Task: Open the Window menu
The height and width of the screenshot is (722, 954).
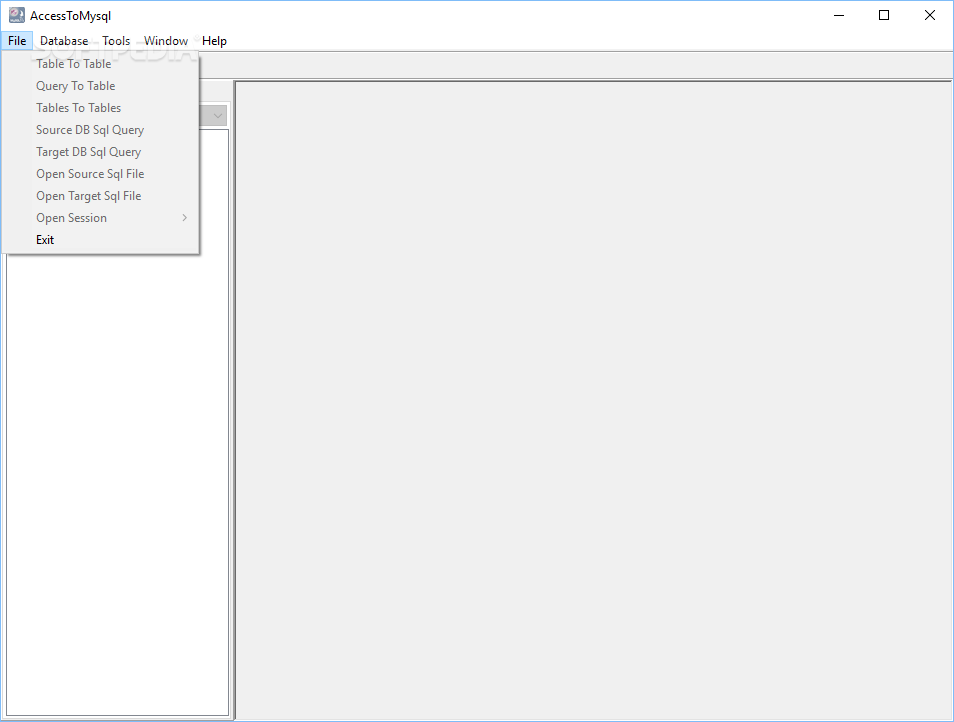Action: 165,41
